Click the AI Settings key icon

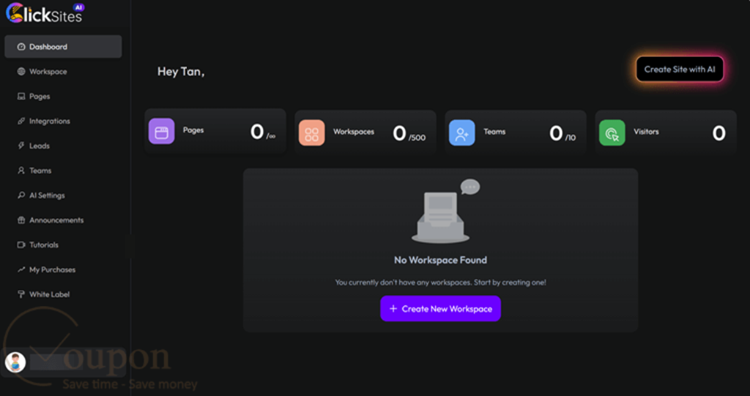(x=21, y=196)
